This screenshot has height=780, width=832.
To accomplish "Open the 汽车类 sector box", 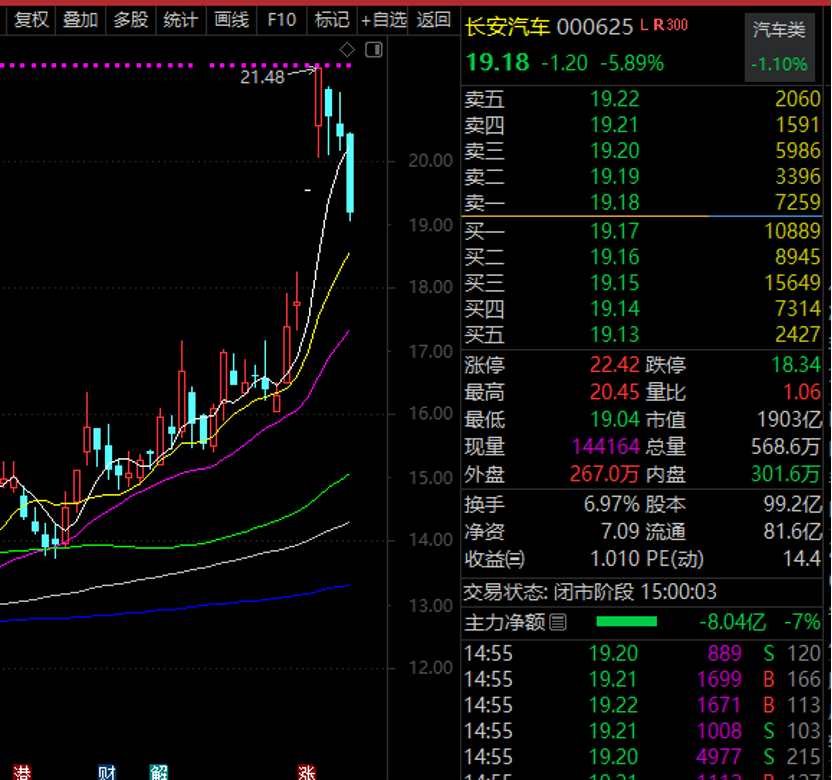I will 779,48.
